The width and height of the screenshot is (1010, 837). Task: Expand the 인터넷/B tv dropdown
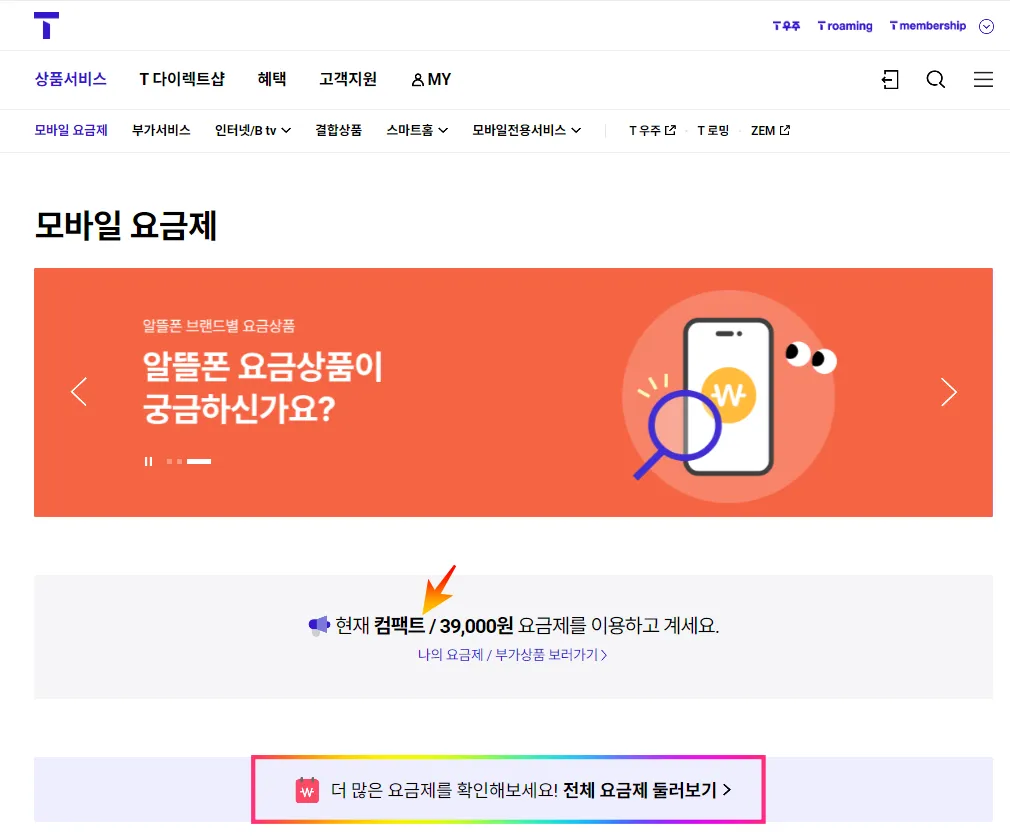253,130
